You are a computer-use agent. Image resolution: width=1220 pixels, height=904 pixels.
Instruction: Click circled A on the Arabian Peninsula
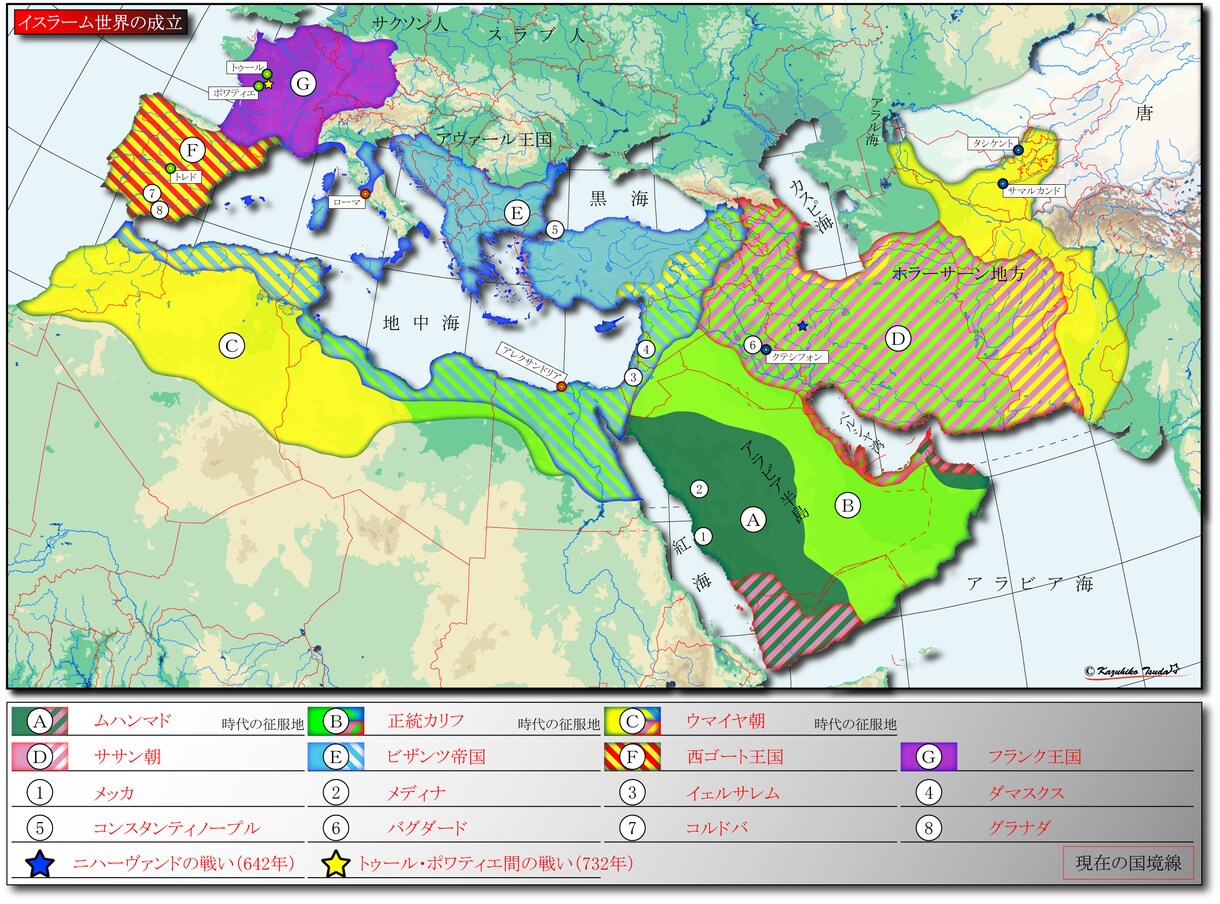click(754, 518)
